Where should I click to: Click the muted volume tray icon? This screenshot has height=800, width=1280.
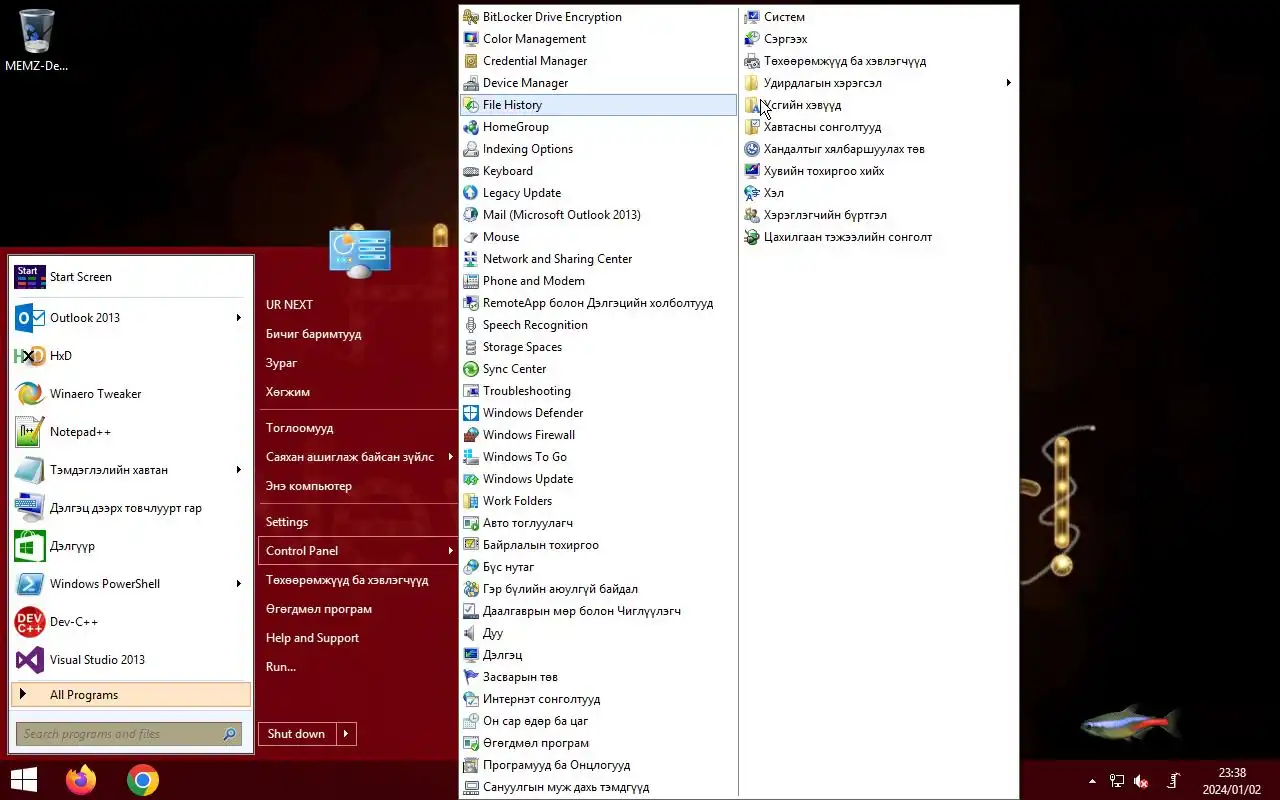tap(1141, 781)
